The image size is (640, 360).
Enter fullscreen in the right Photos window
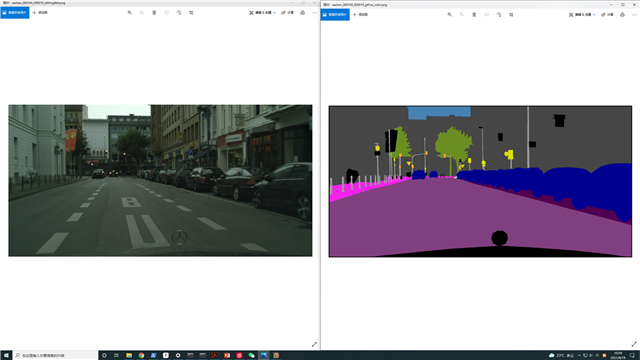634,344
